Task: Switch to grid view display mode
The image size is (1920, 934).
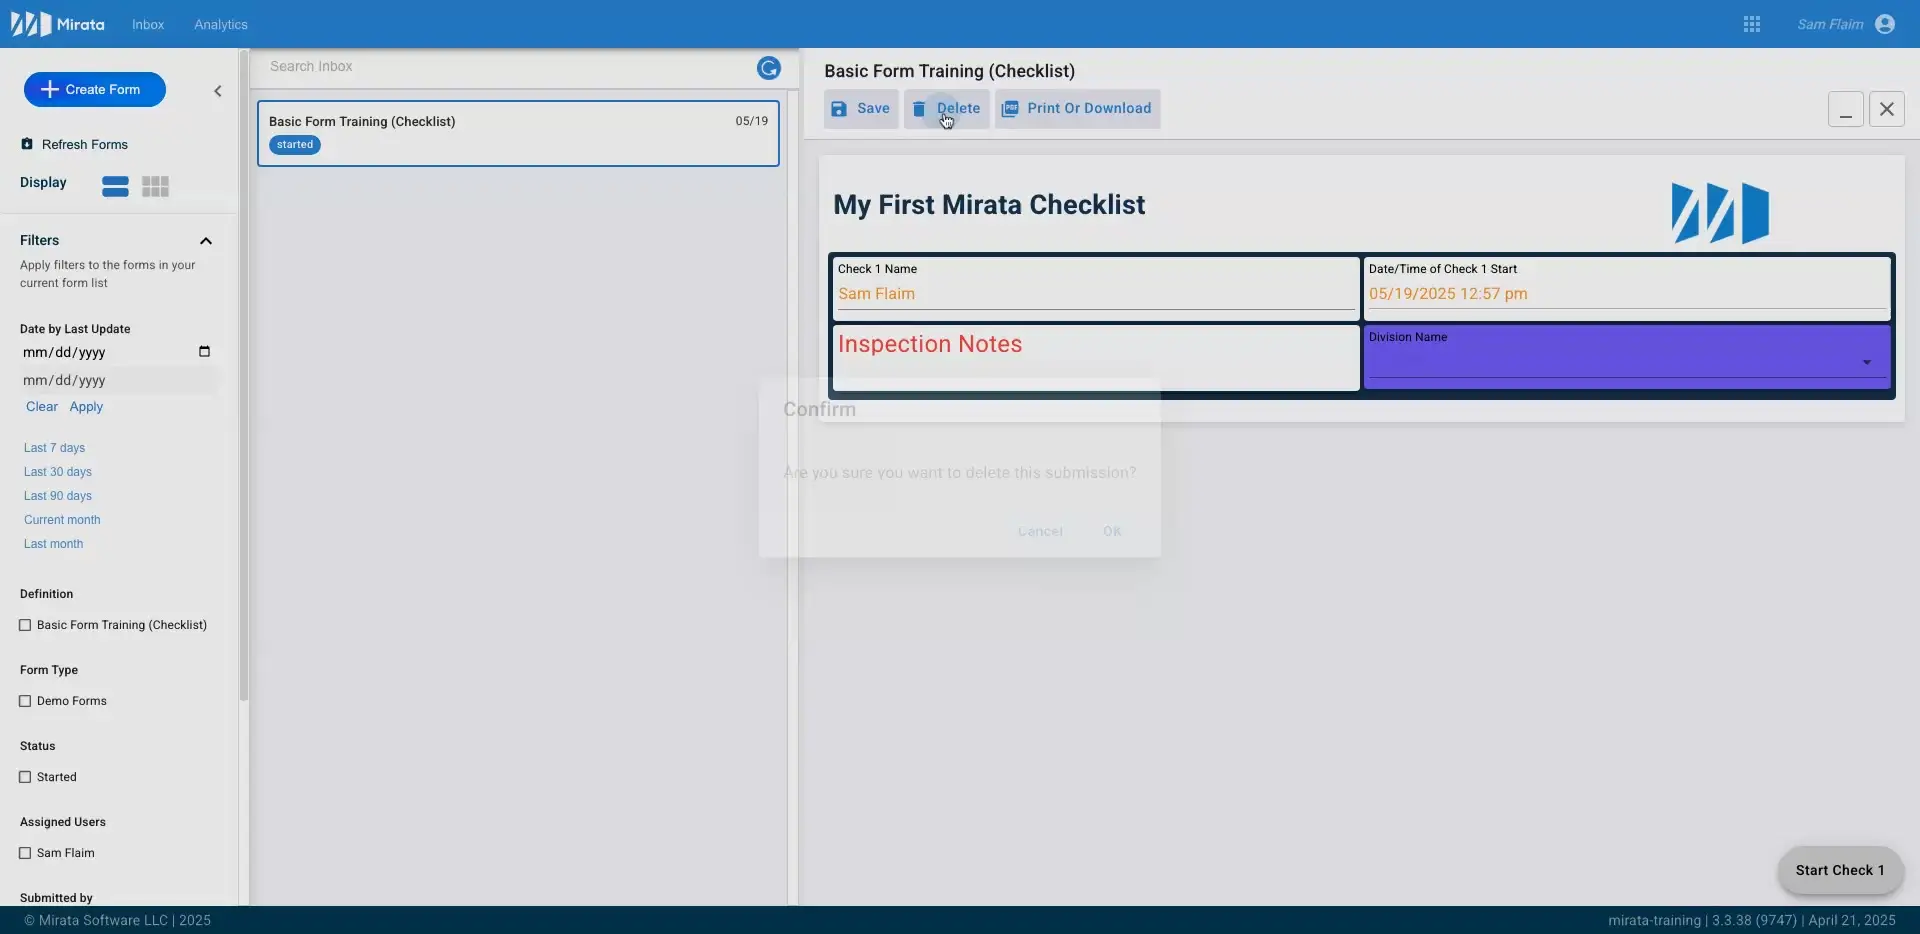Action: coord(155,187)
